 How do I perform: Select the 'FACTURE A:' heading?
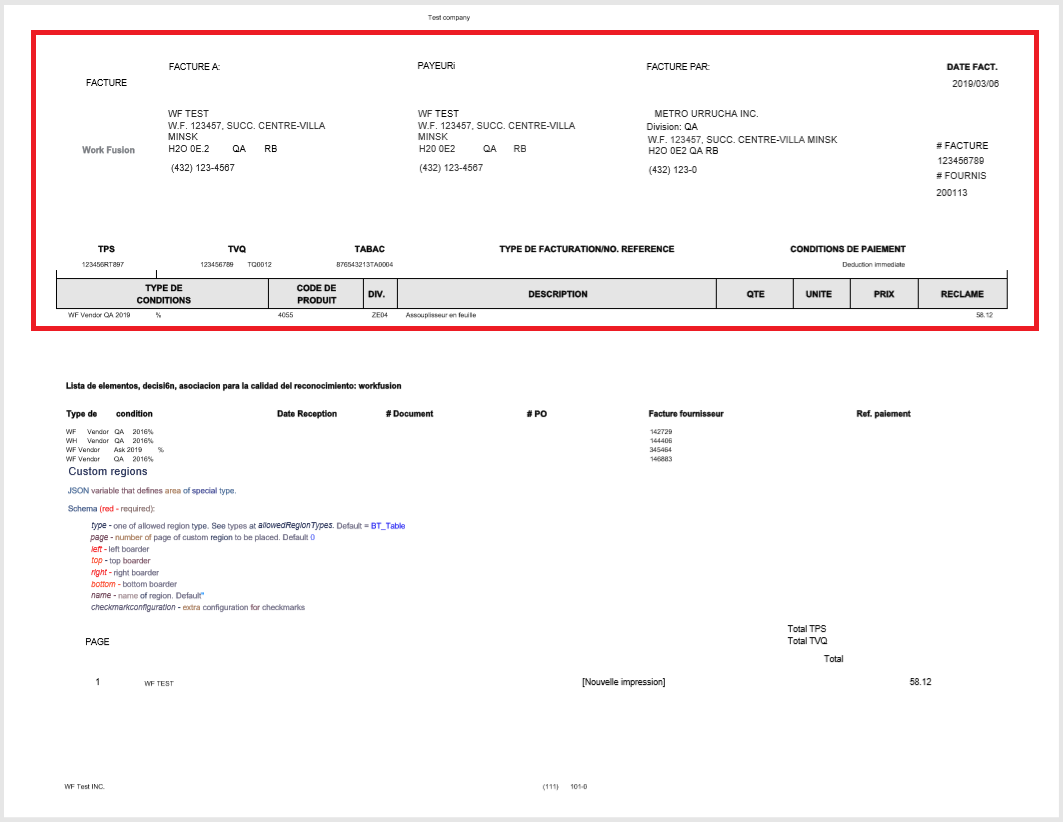(194, 66)
